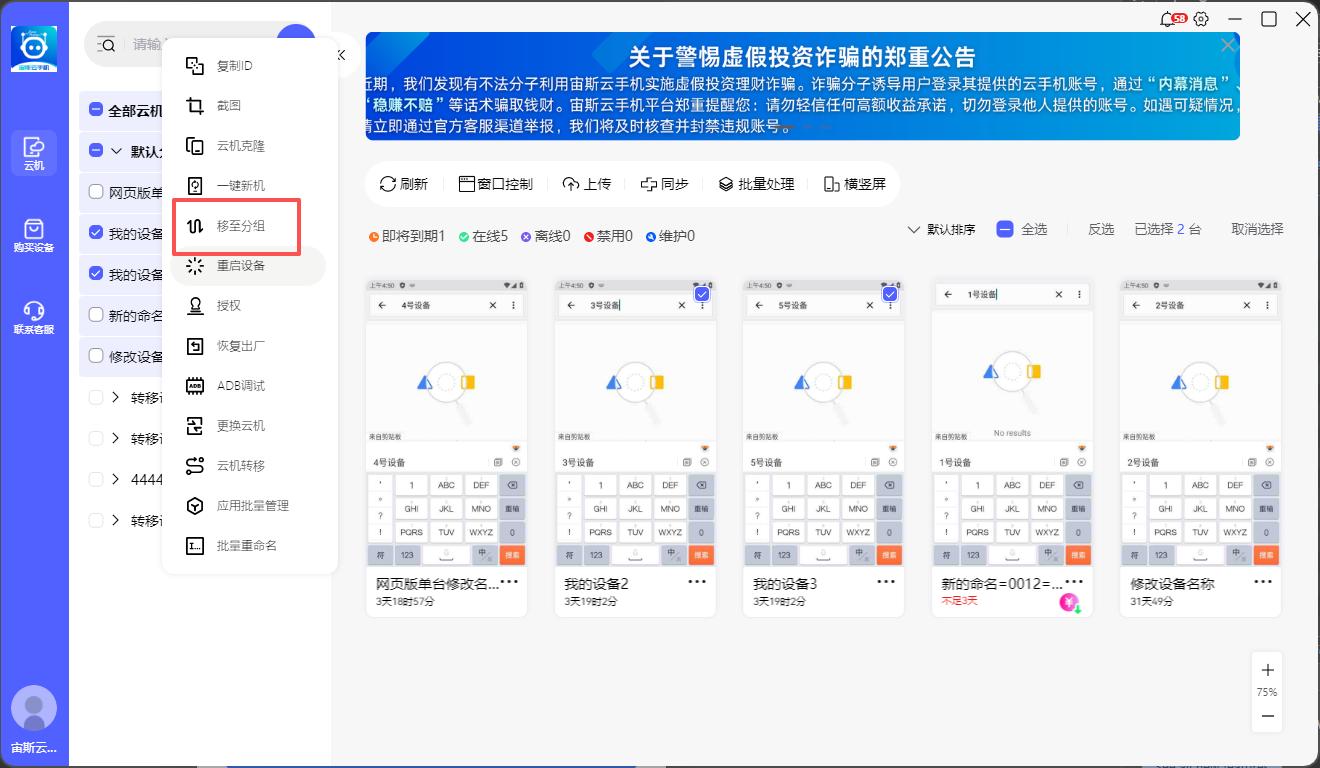Open the 云机 sidebar section
The height and width of the screenshot is (768, 1320).
[34, 154]
